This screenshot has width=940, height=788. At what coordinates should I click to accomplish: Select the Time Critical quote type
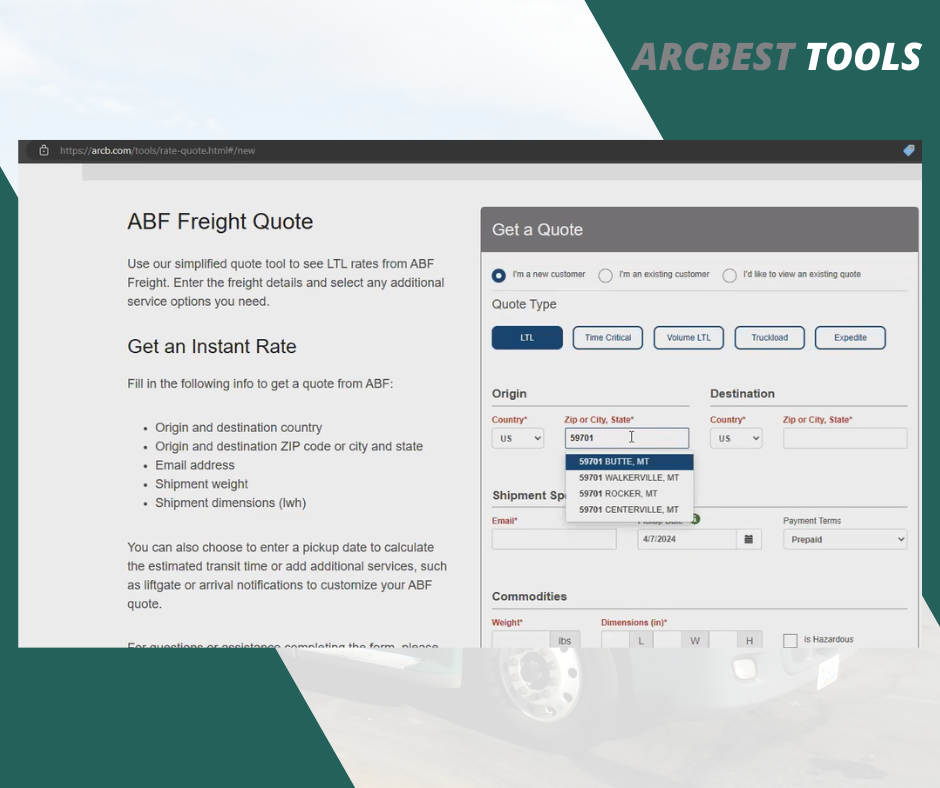point(608,338)
